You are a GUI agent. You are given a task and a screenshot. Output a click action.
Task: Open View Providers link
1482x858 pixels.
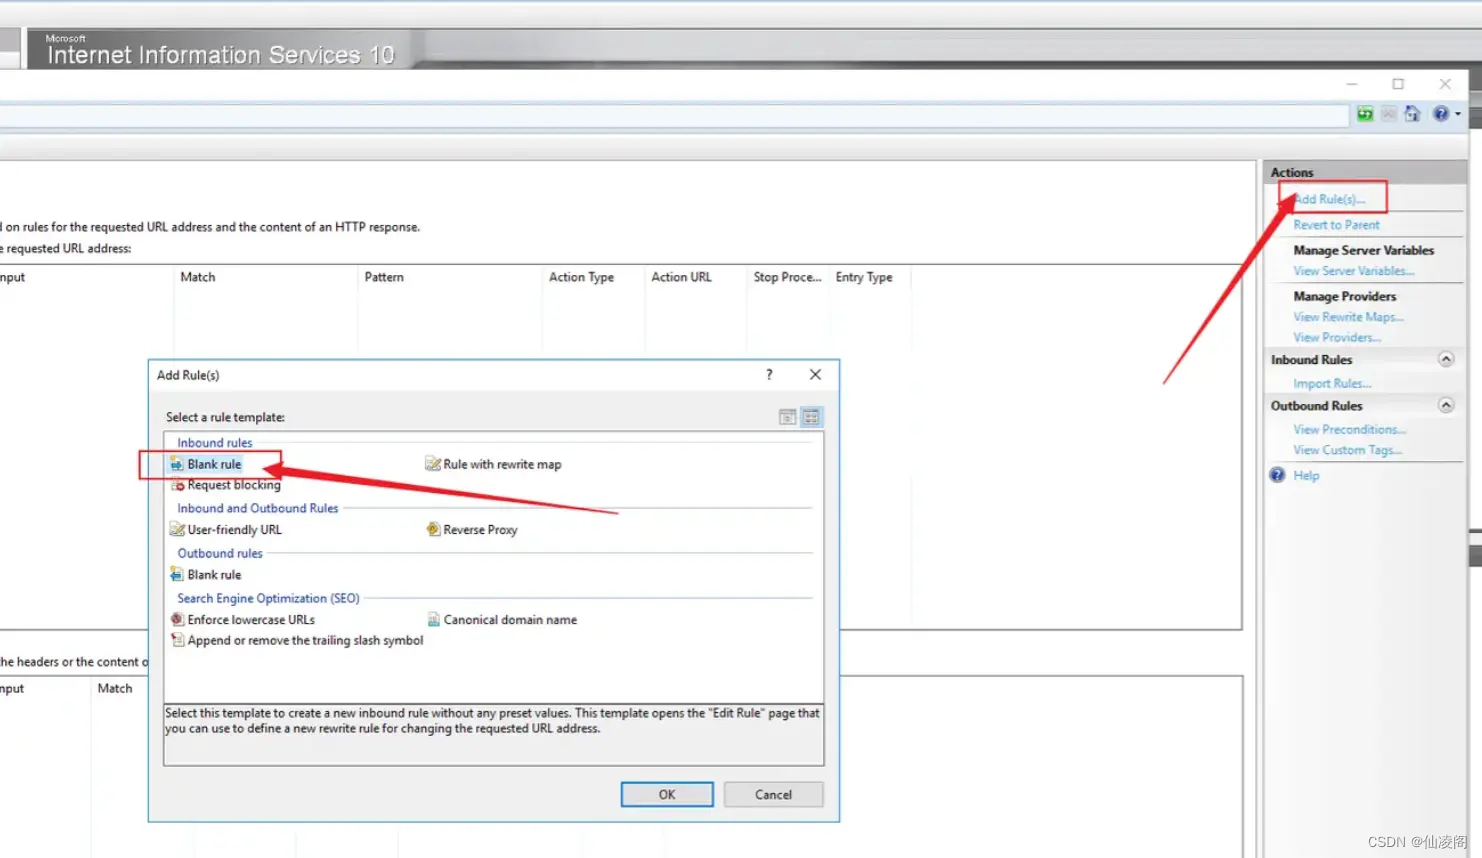coord(1337,338)
